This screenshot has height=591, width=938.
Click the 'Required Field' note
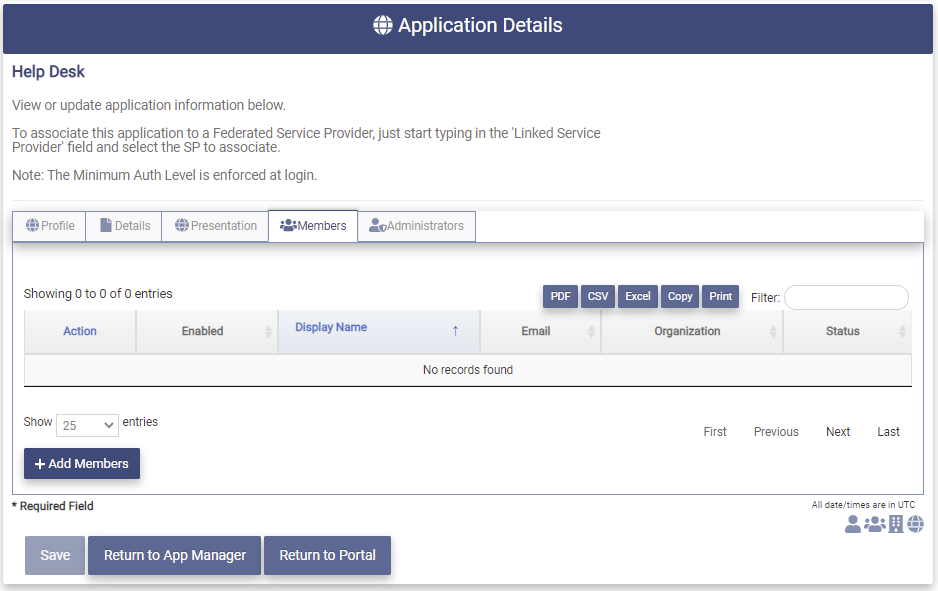tap(53, 506)
